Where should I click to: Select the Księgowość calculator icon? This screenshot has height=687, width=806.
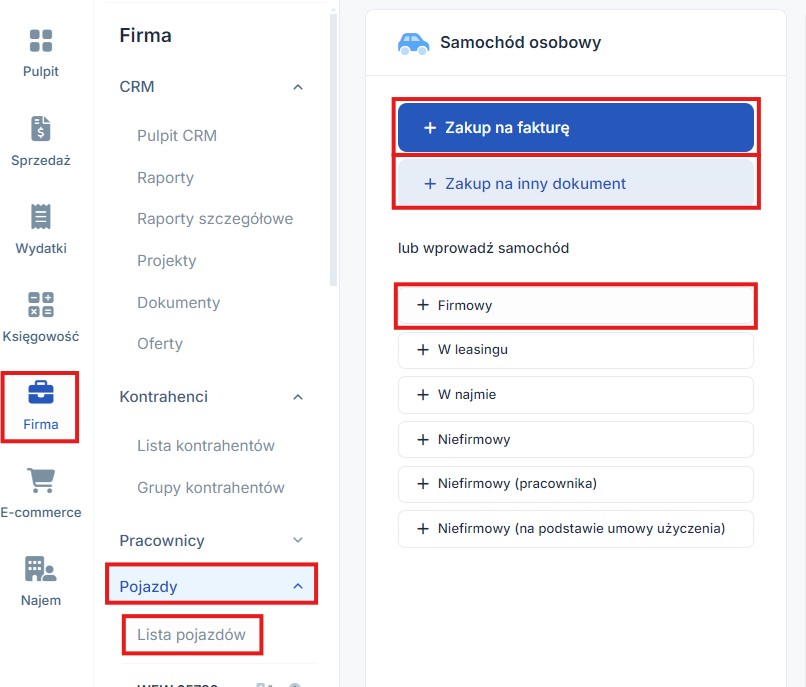click(41, 305)
